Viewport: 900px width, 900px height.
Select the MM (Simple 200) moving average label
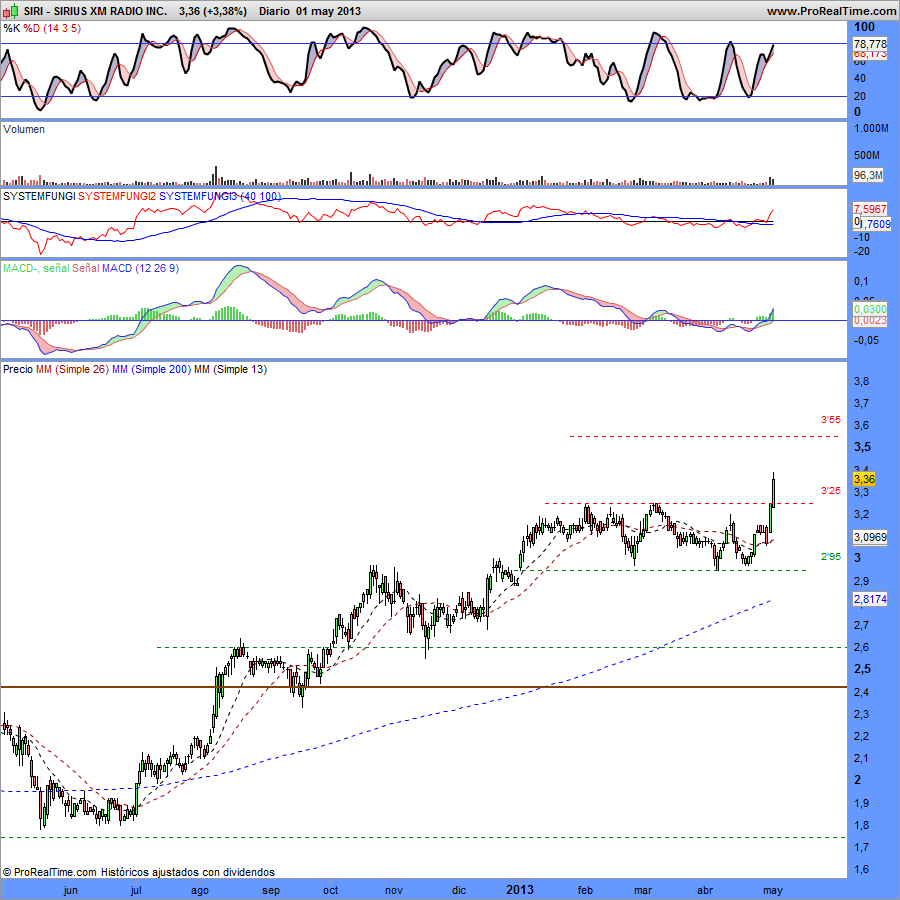pyautogui.click(x=151, y=369)
